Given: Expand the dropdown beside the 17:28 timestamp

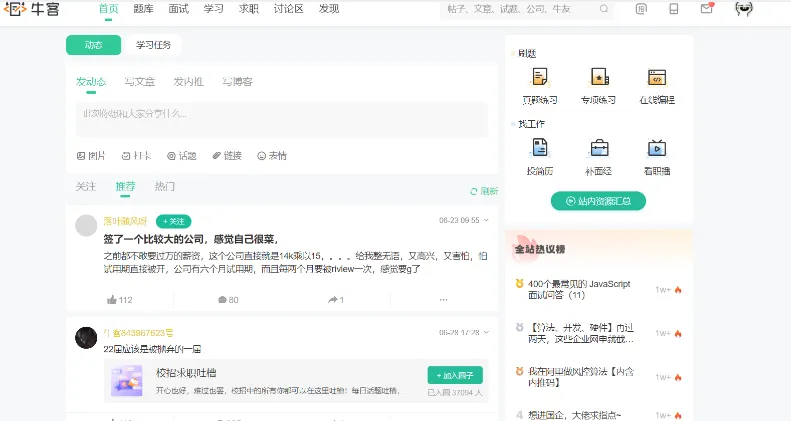Looking at the screenshot, I should [x=486, y=332].
